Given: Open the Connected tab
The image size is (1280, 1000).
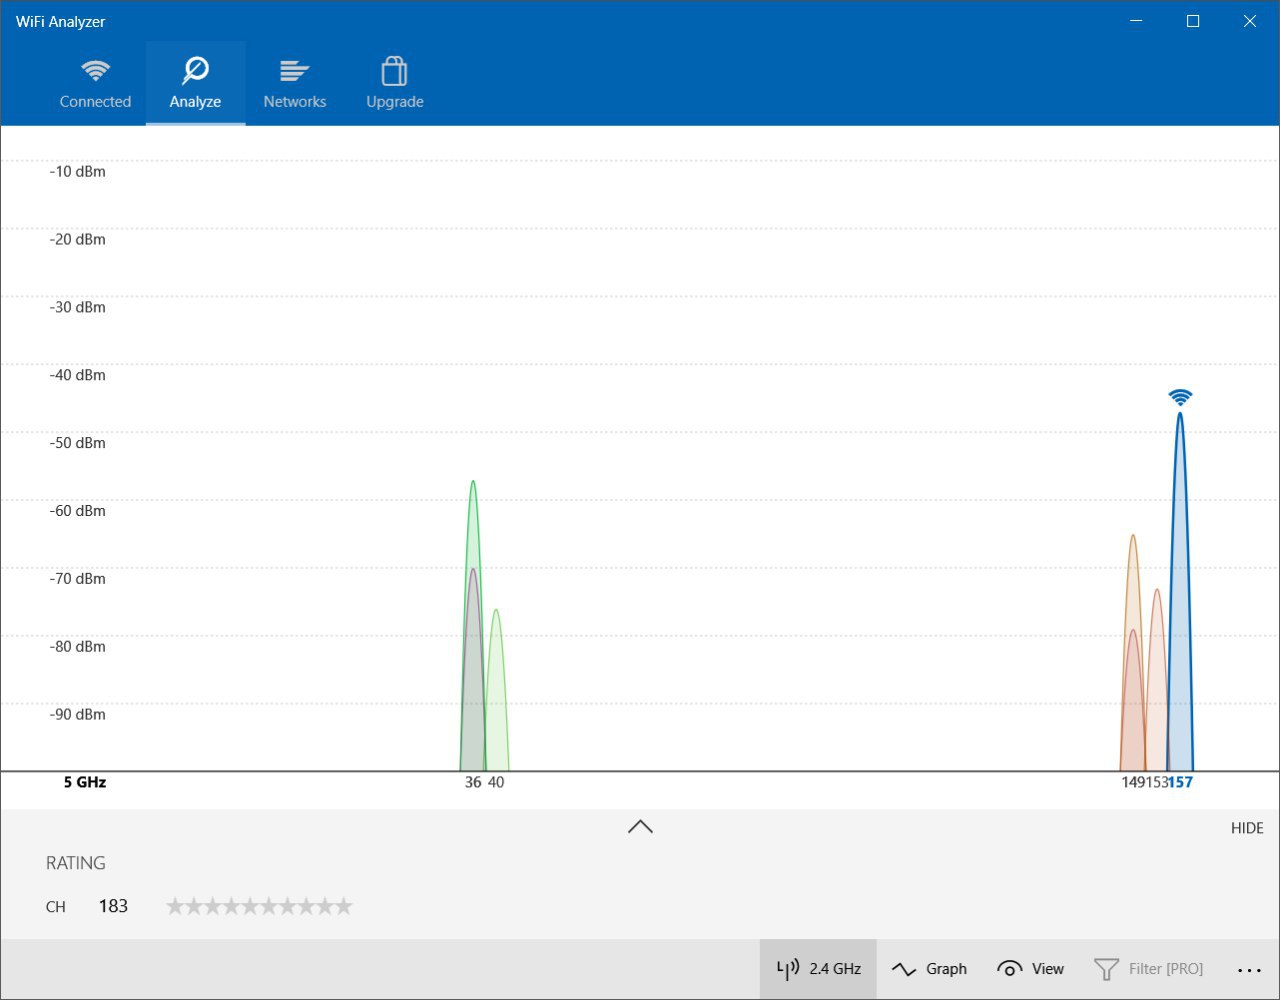Looking at the screenshot, I should tap(95, 83).
